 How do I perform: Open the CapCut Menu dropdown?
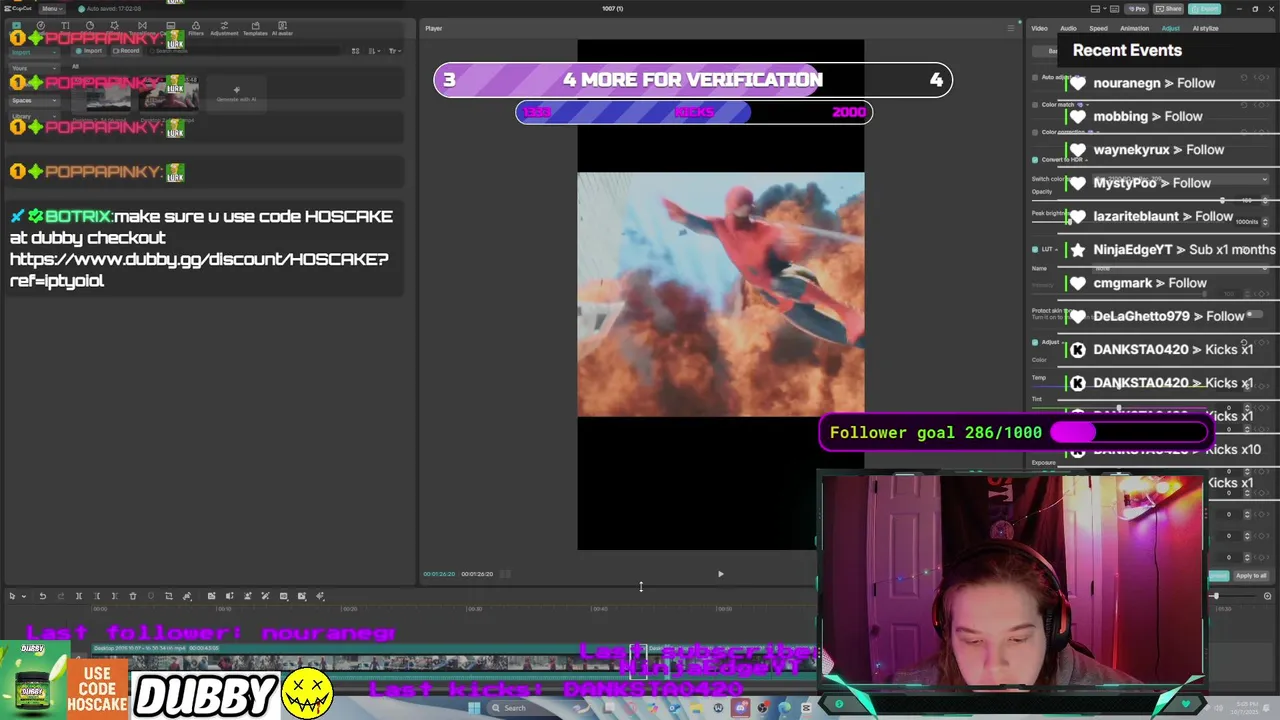pos(52,9)
